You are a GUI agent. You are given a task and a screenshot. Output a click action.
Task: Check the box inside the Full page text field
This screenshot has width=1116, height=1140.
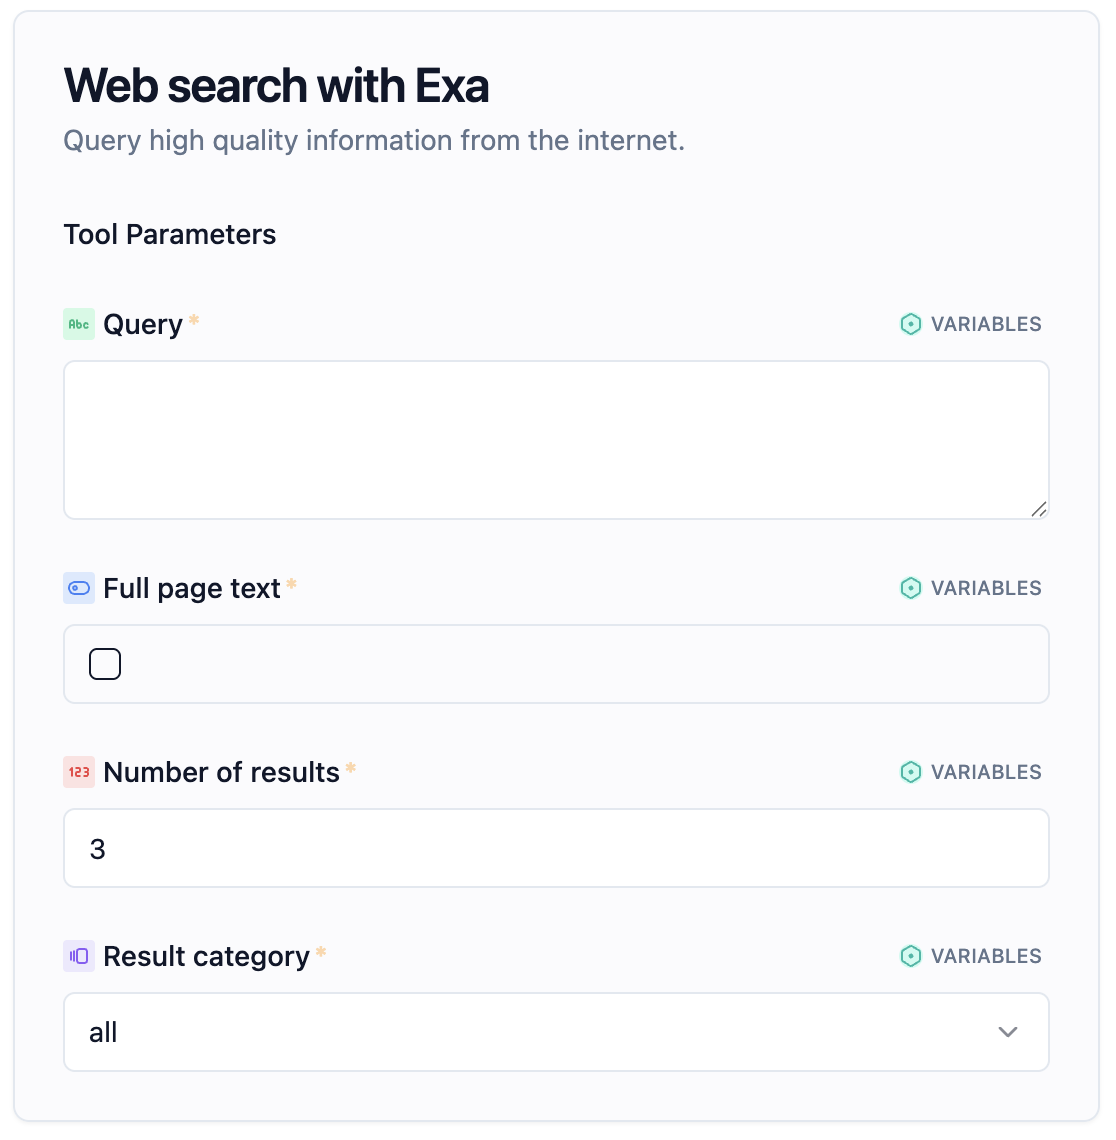click(105, 663)
